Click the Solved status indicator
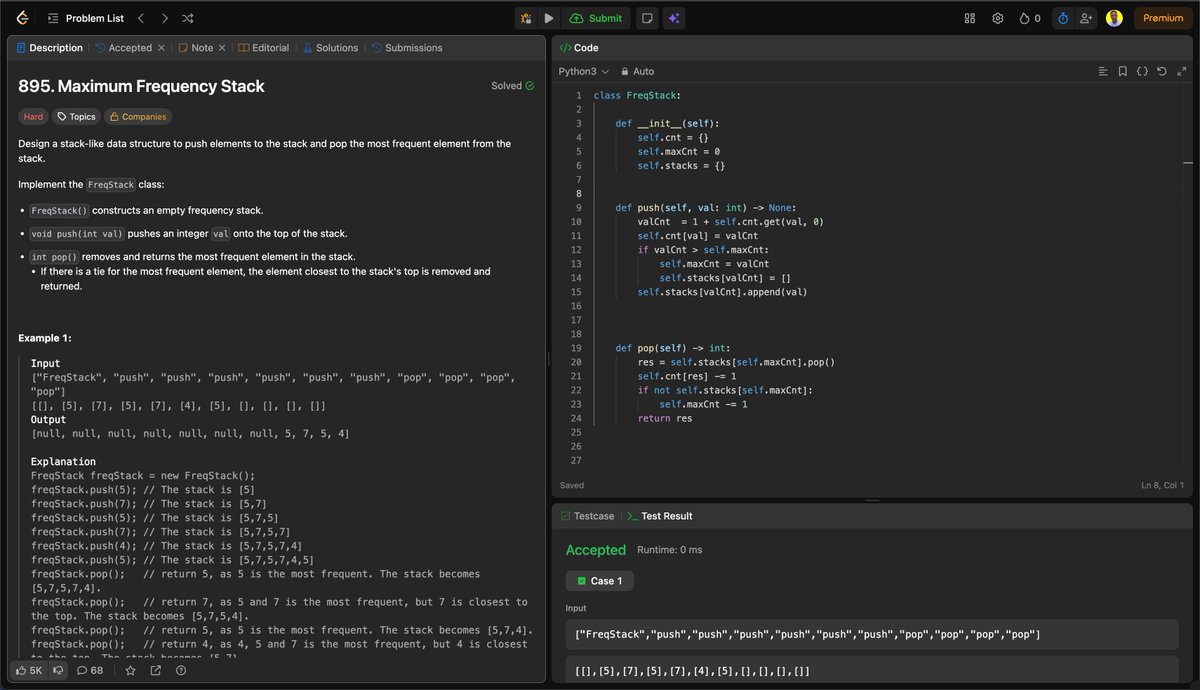1200x690 pixels. 513,86
